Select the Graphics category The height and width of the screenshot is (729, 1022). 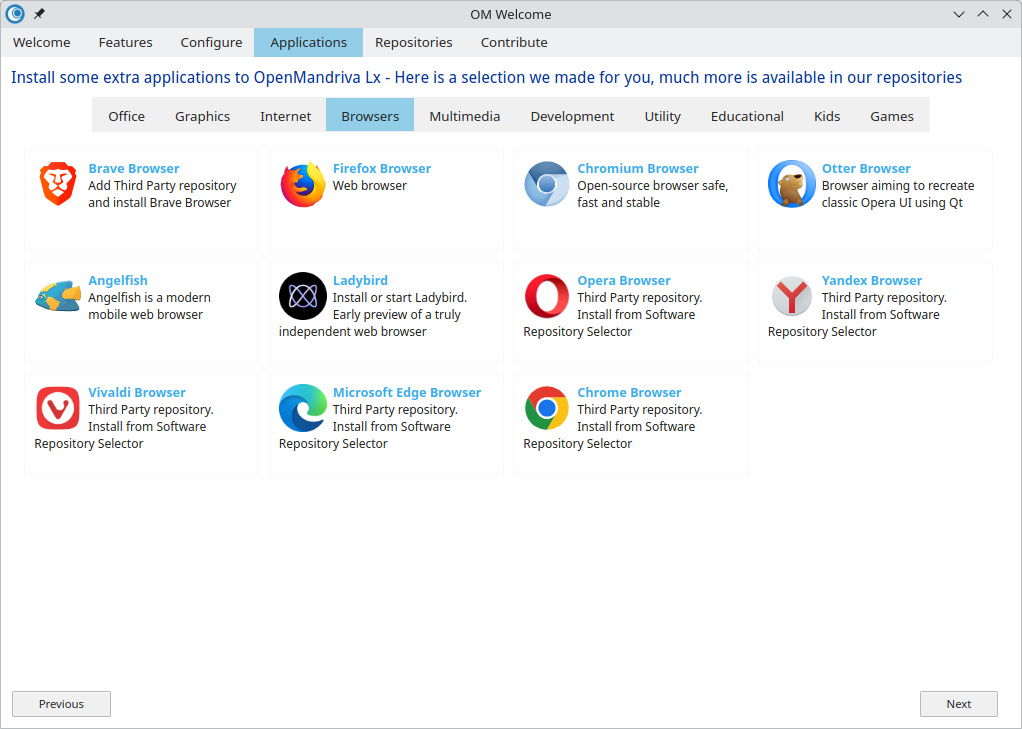point(203,116)
